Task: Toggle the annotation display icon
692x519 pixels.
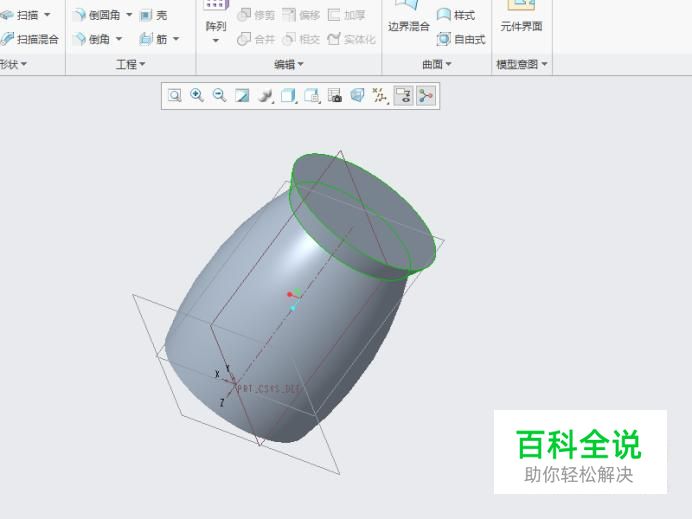Action: (x=403, y=95)
